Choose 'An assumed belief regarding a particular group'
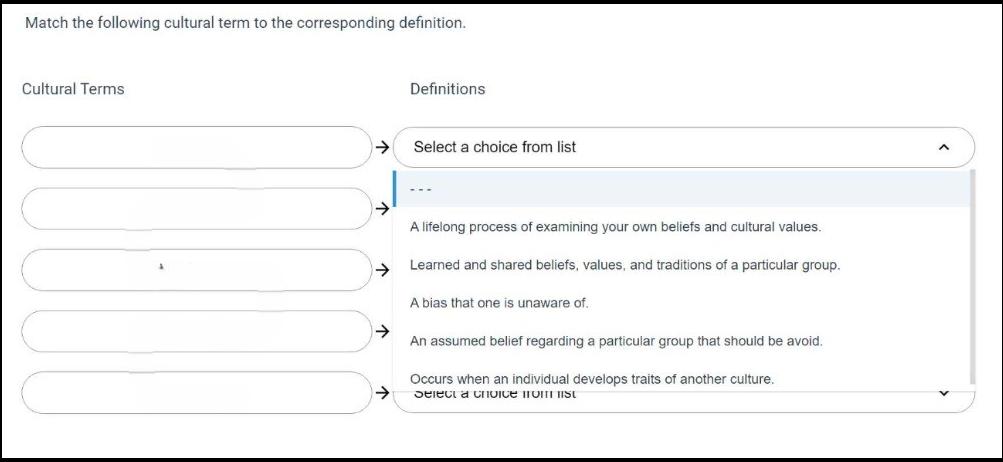 click(x=616, y=341)
